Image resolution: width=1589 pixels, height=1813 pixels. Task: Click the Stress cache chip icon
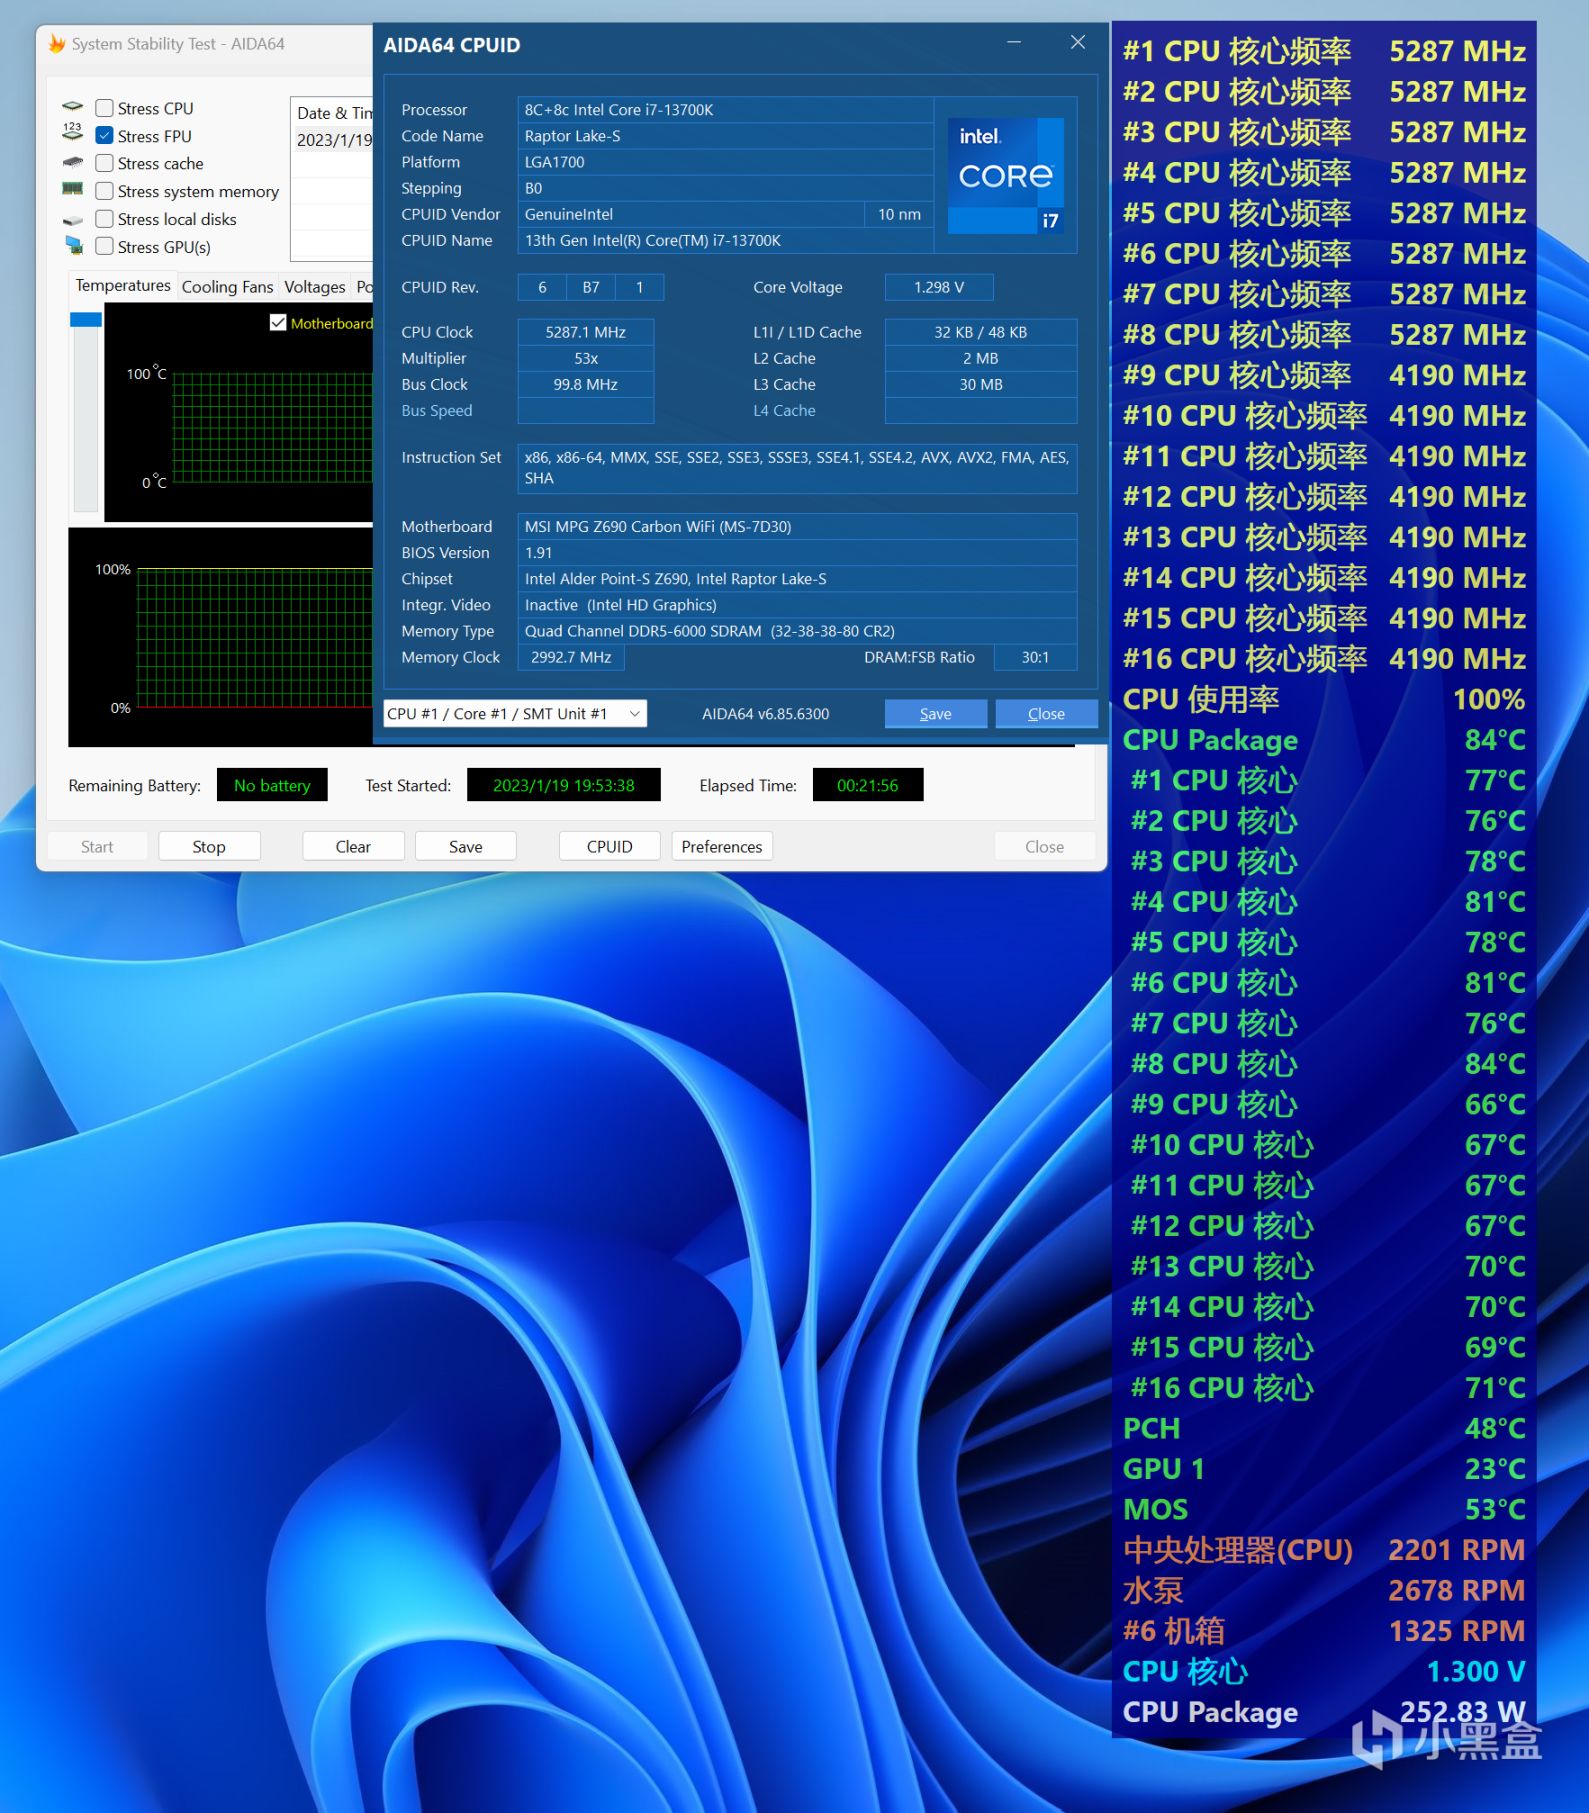(x=73, y=163)
